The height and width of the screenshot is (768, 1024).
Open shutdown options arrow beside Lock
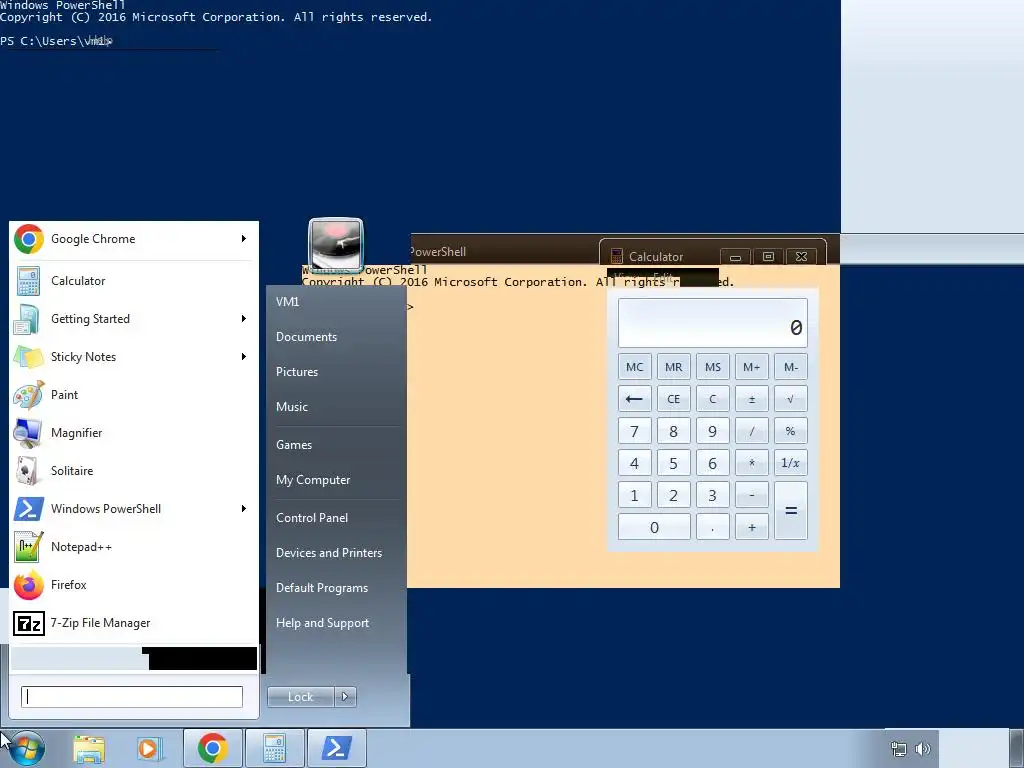click(x=345, y=697)
